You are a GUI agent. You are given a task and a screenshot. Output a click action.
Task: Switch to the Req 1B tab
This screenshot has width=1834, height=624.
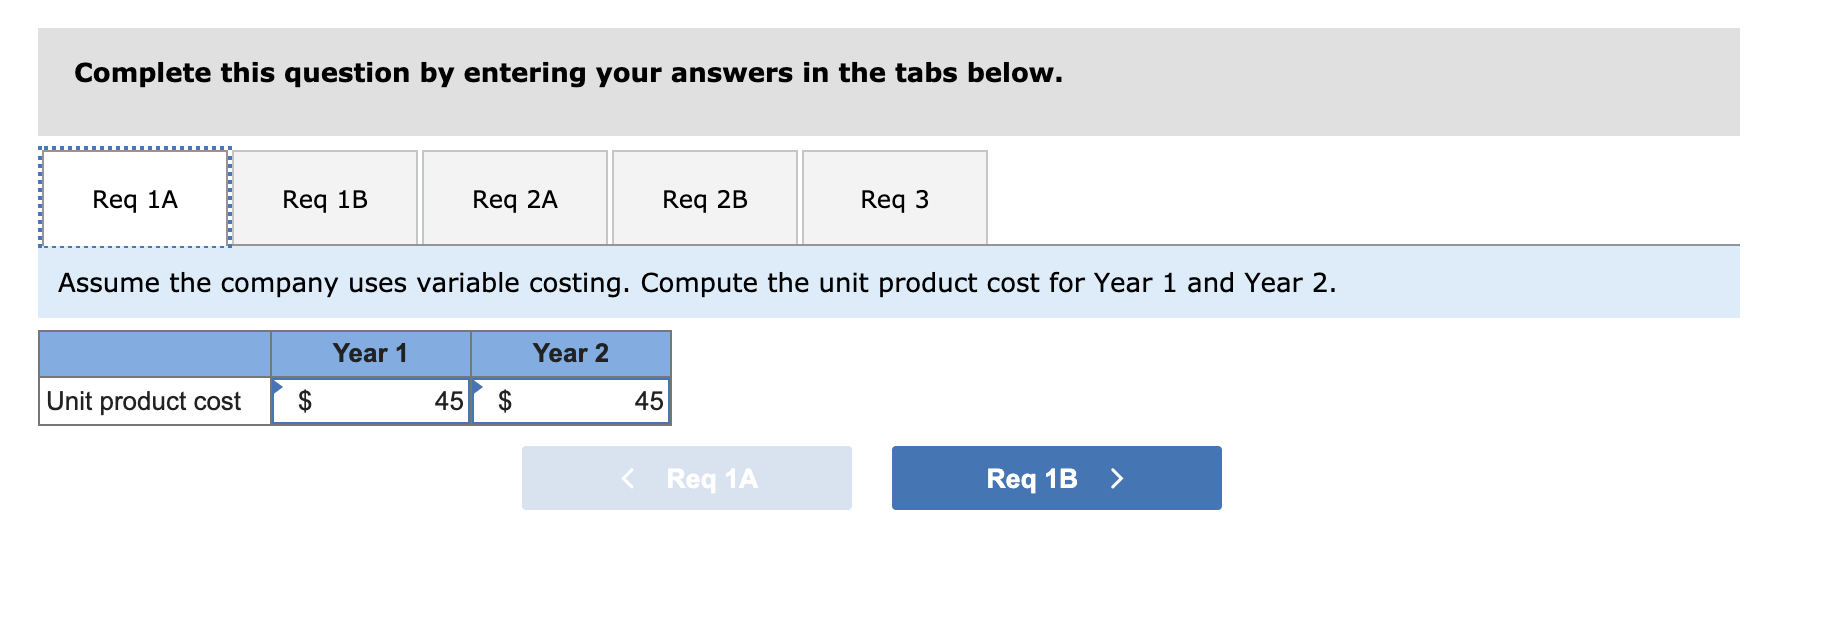point(324,198)
